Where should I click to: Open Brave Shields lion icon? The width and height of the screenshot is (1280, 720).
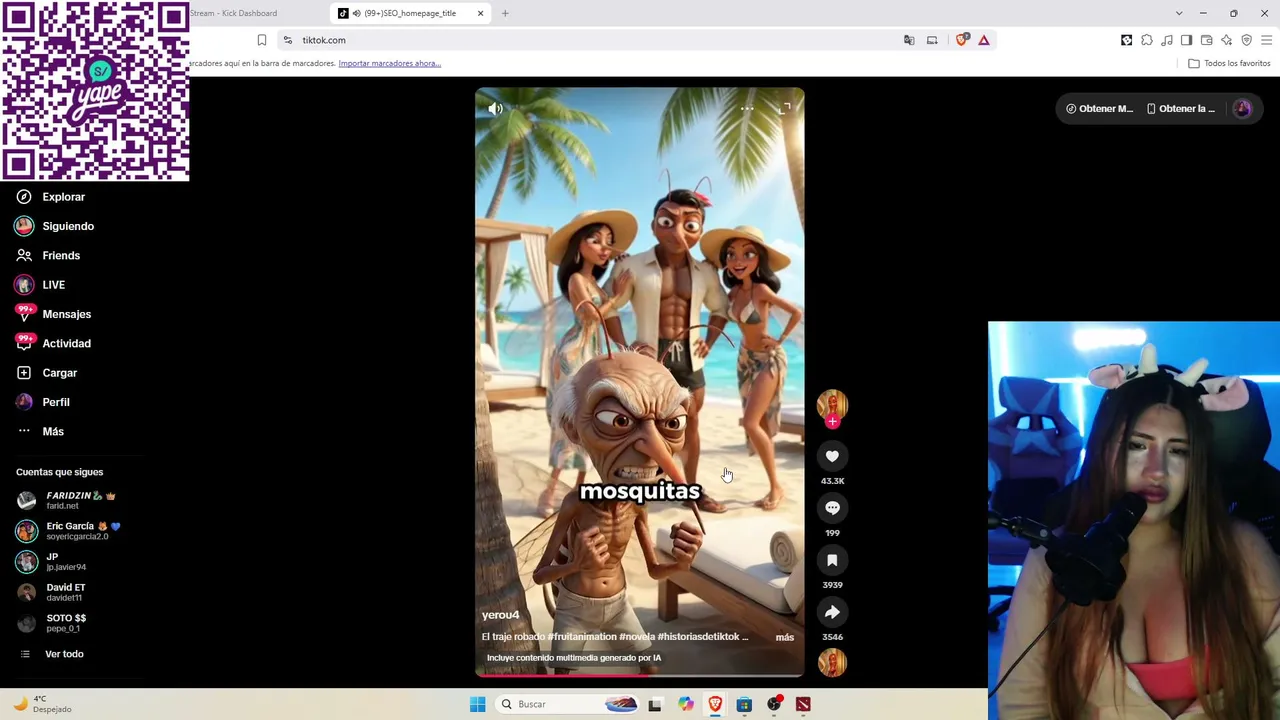coord(962,40)
